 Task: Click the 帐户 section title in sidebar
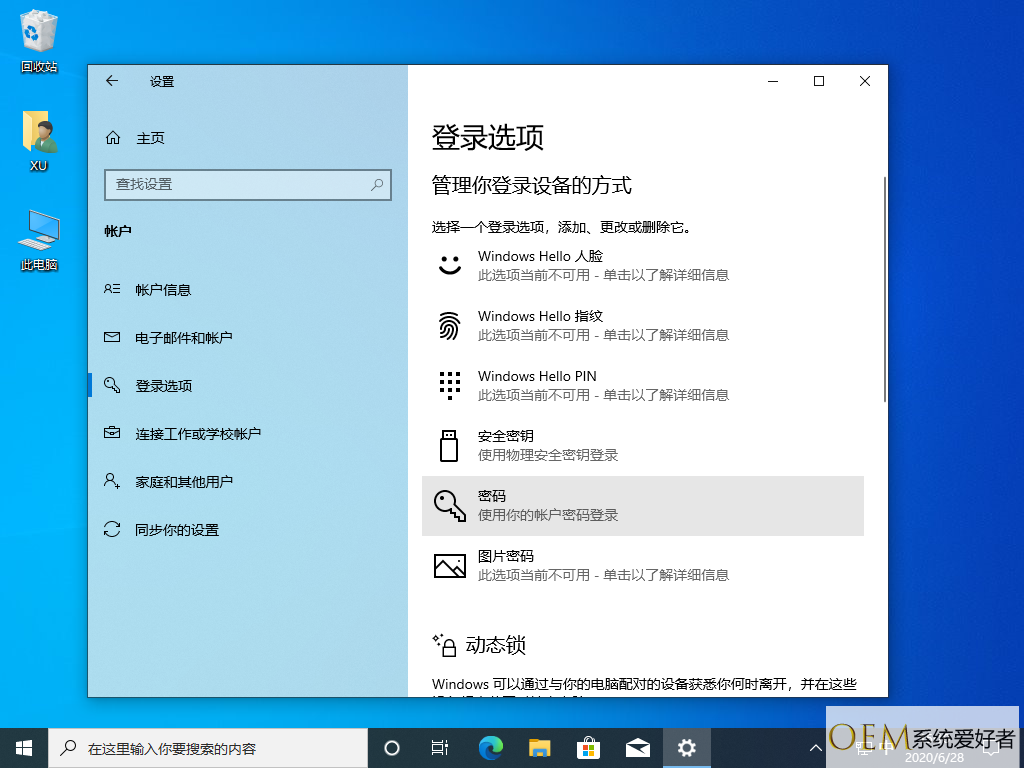[x=118, y=231]
